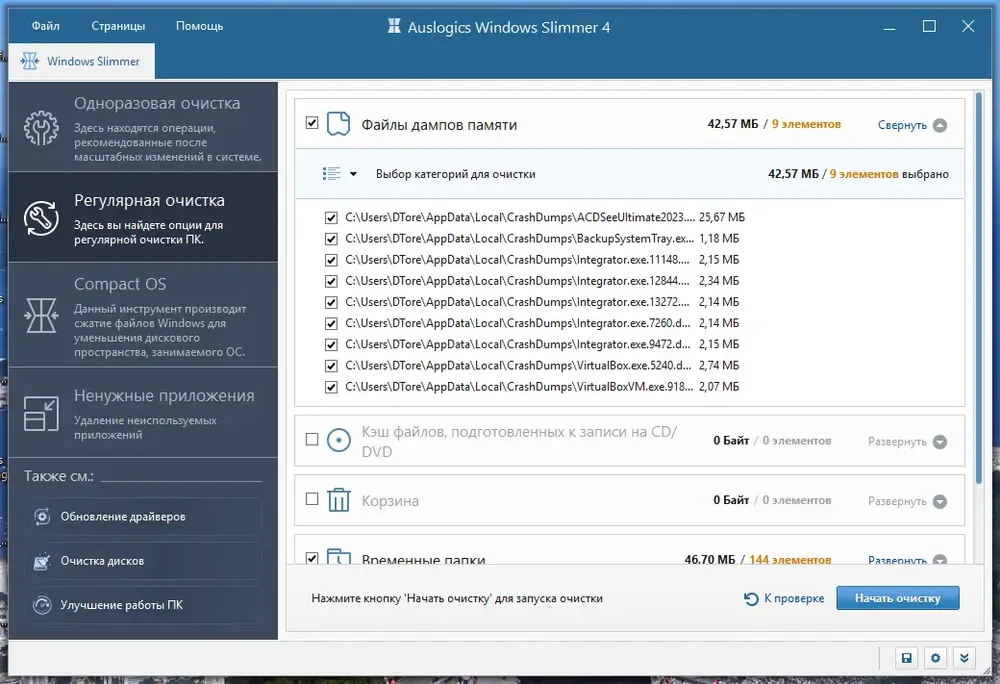Click the 25,67 МБ size value
This screenshot has width=1000, height=684.
point(721,217)
